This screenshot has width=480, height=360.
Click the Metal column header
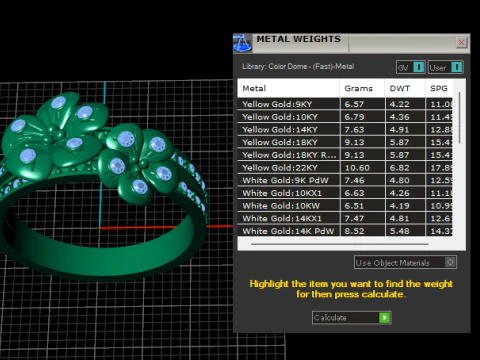tap(288, 88)
